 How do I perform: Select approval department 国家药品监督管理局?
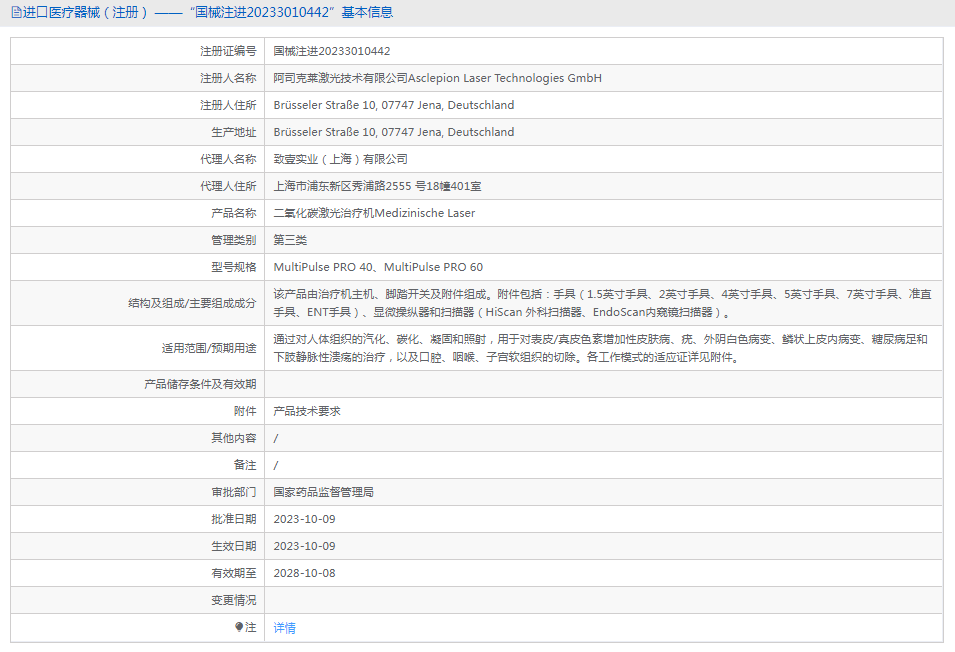(x=323, y=492)
